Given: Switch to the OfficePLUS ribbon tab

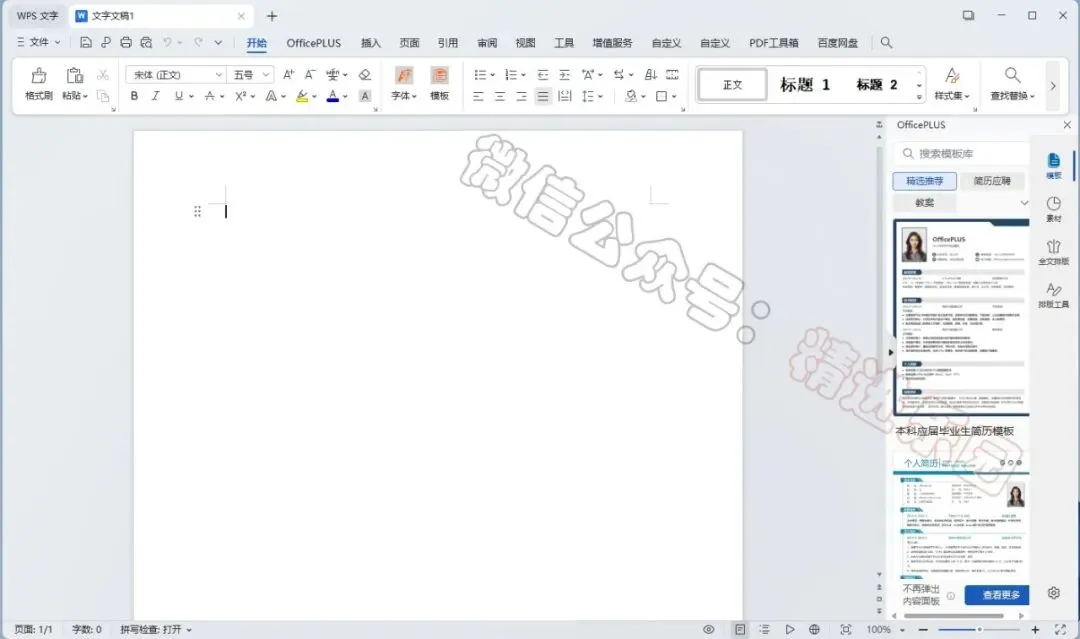Looking at the screenshot, I should pos(313,43).
